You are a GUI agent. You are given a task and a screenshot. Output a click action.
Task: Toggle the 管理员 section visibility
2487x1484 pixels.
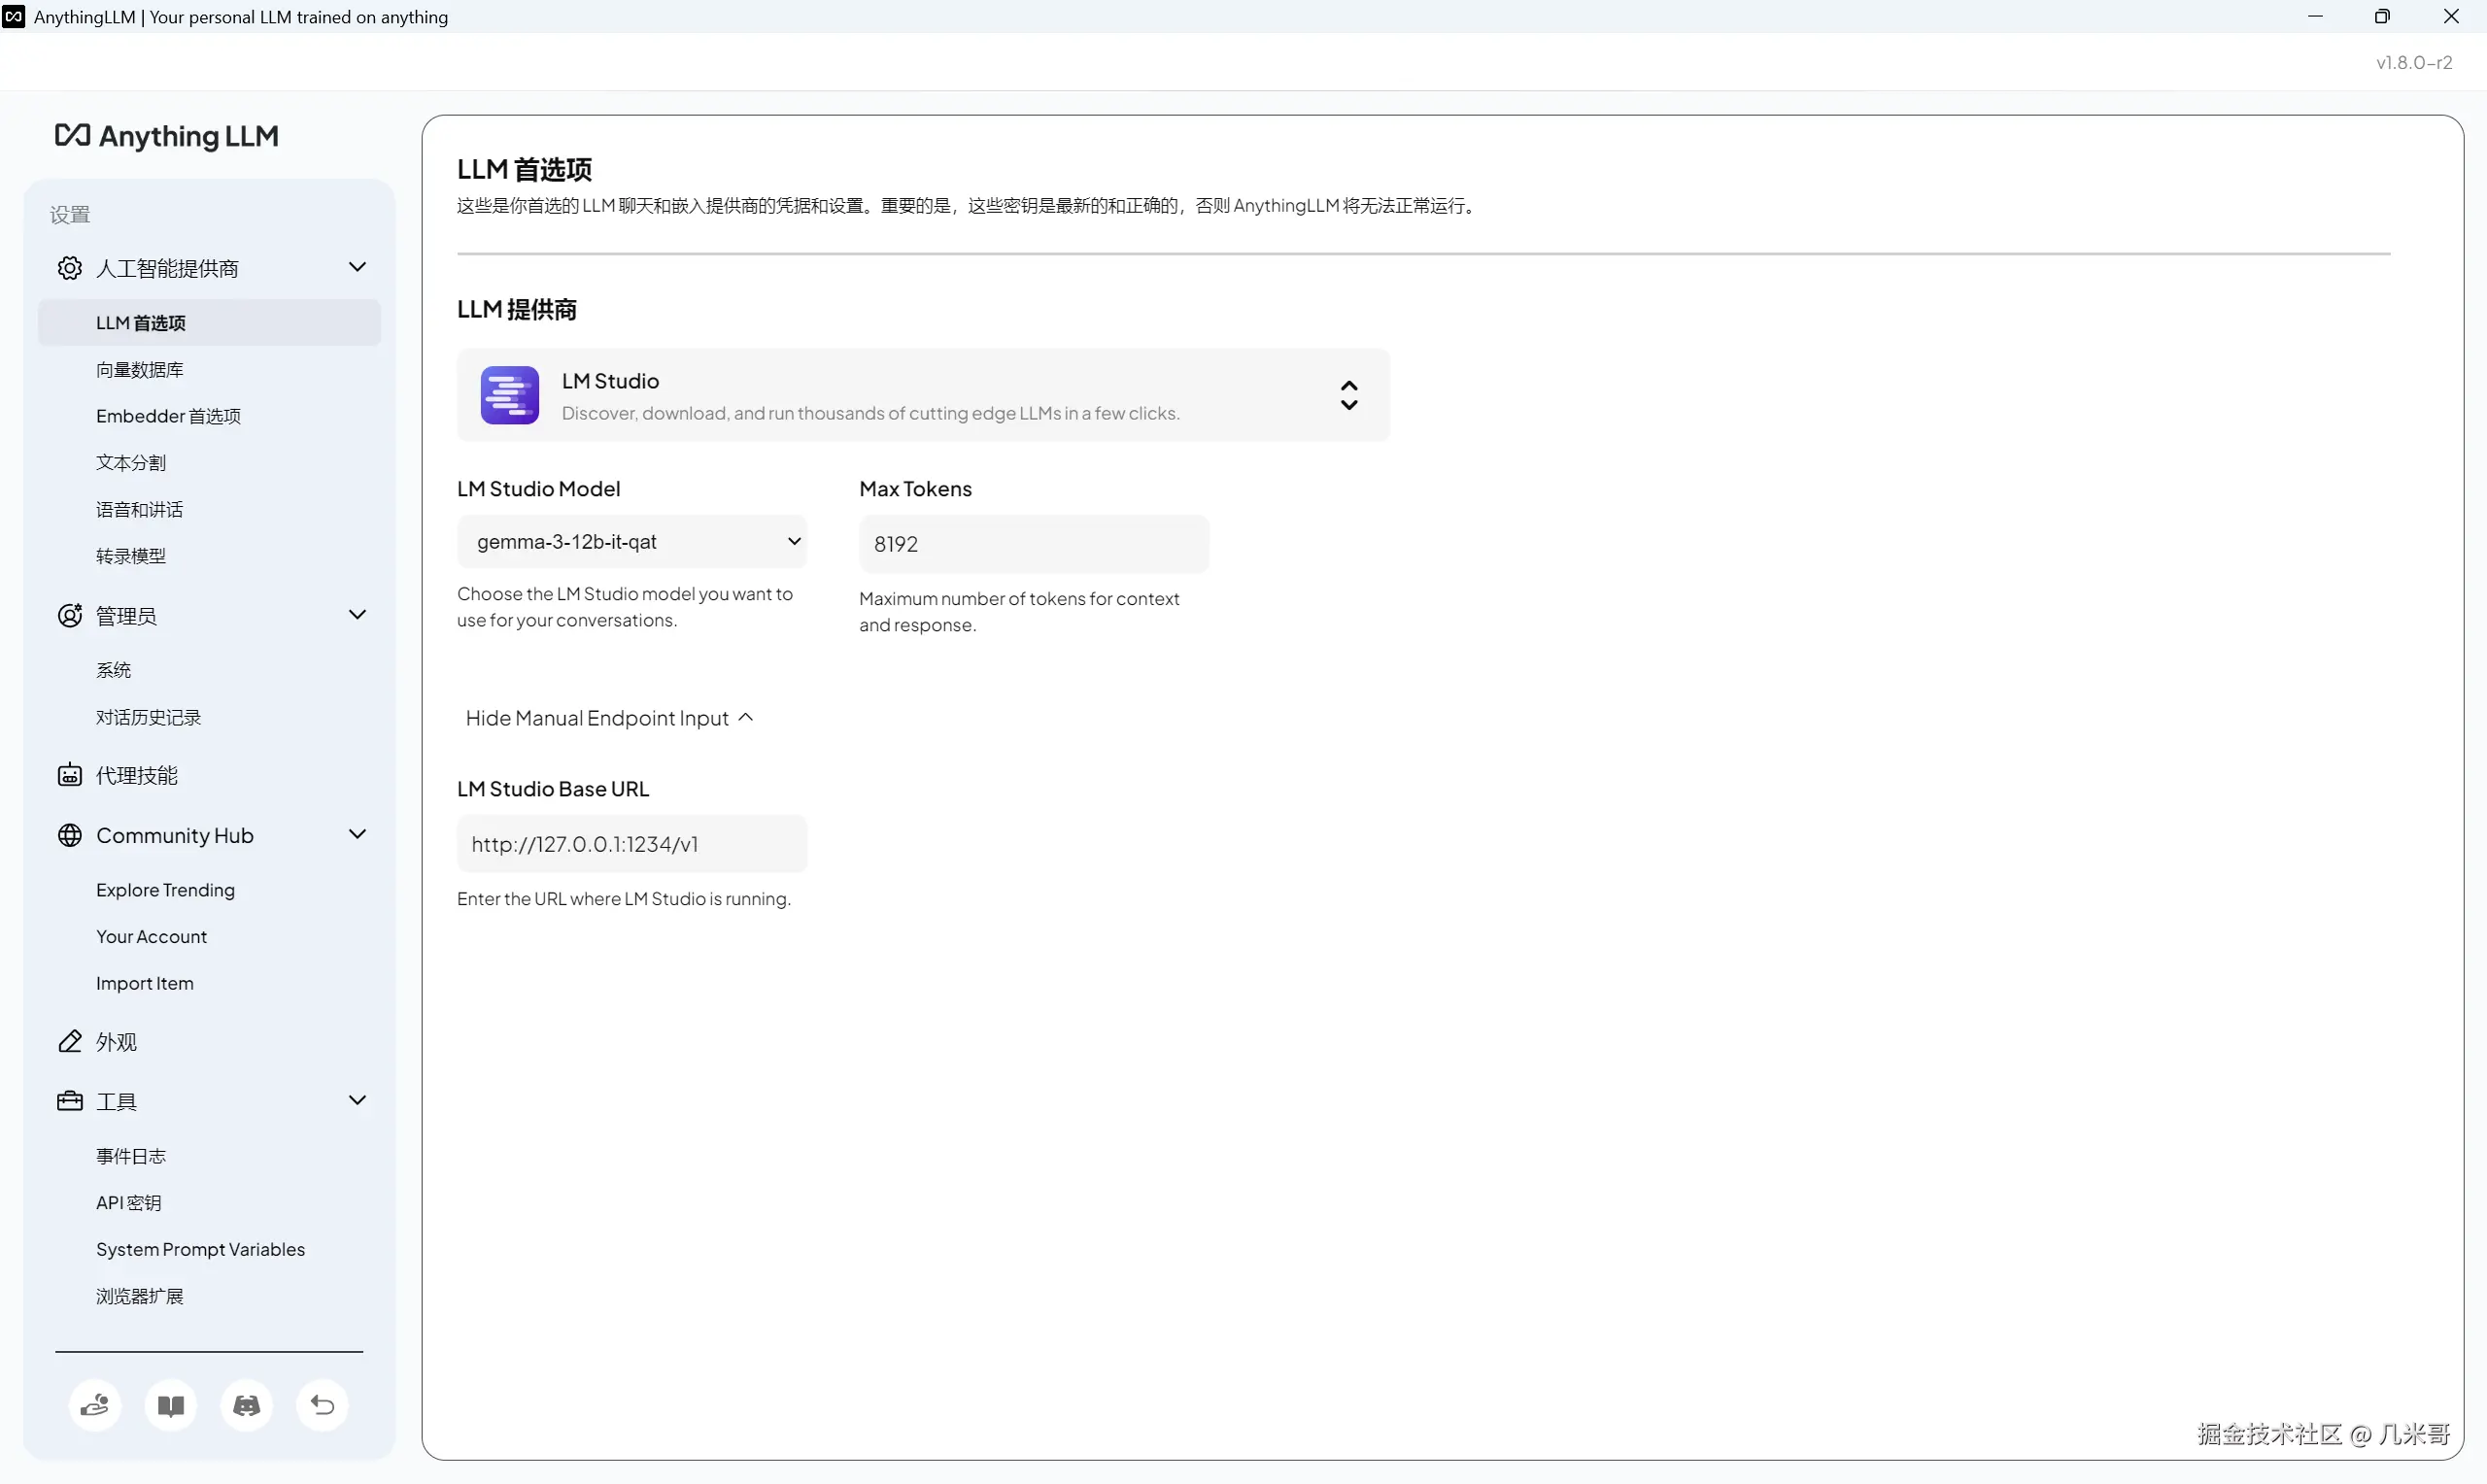click(357, 614)
